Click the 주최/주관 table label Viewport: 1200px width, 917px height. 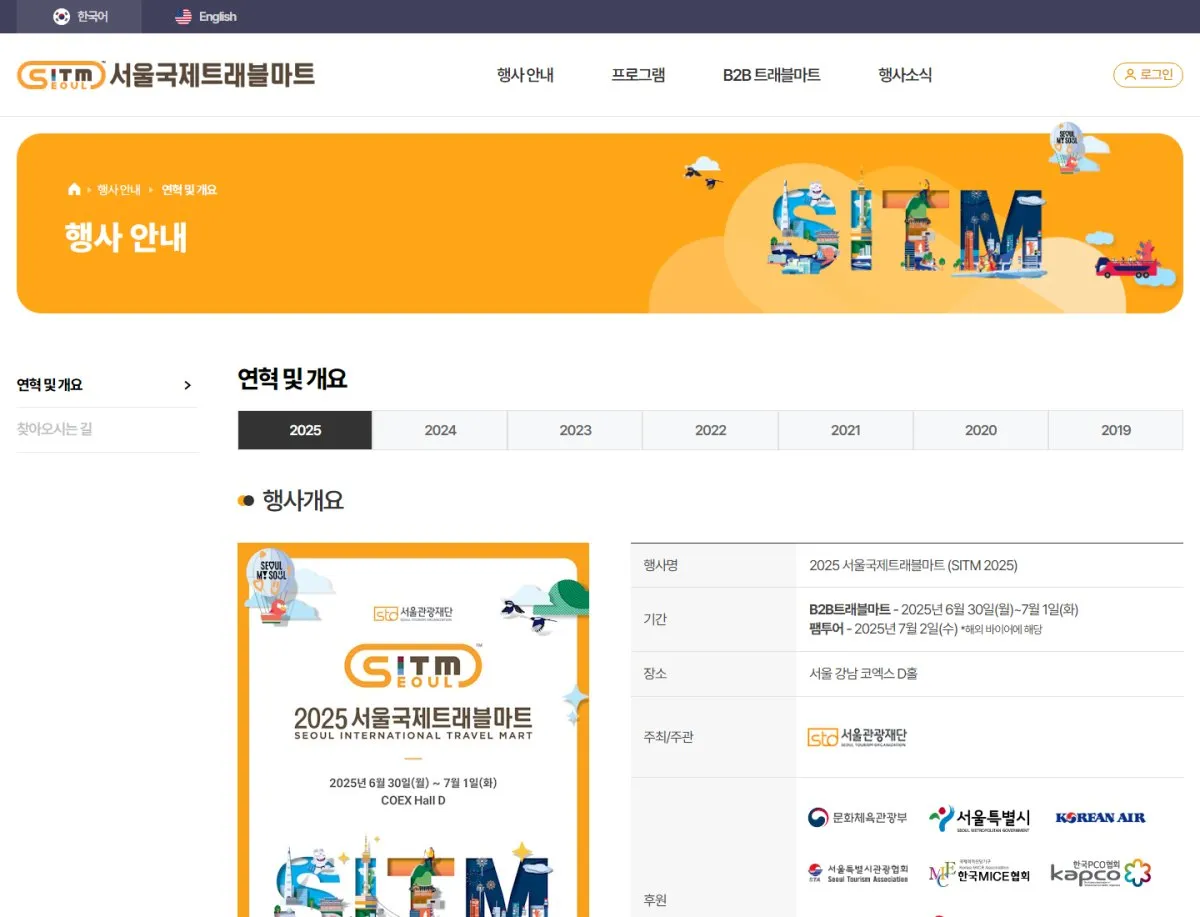668,737
